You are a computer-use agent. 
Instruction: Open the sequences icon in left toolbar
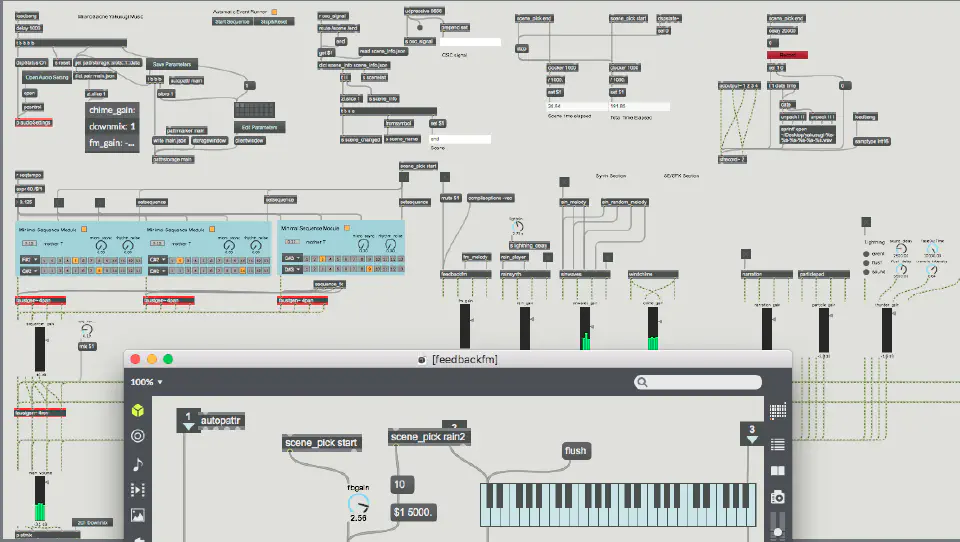click(138, 489)
